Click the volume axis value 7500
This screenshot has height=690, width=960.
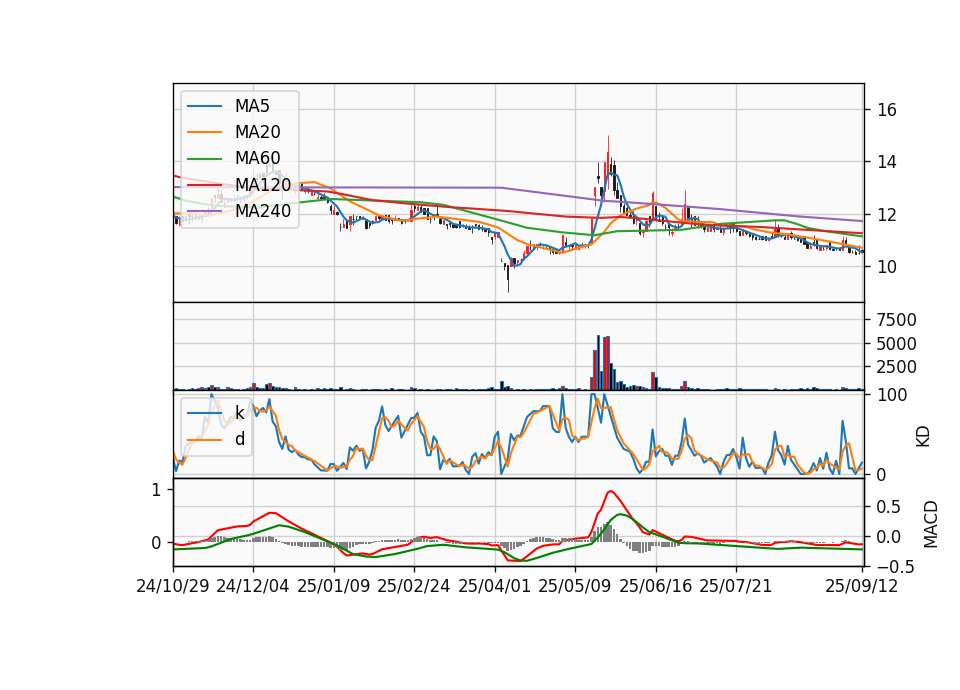click(896, 320)
